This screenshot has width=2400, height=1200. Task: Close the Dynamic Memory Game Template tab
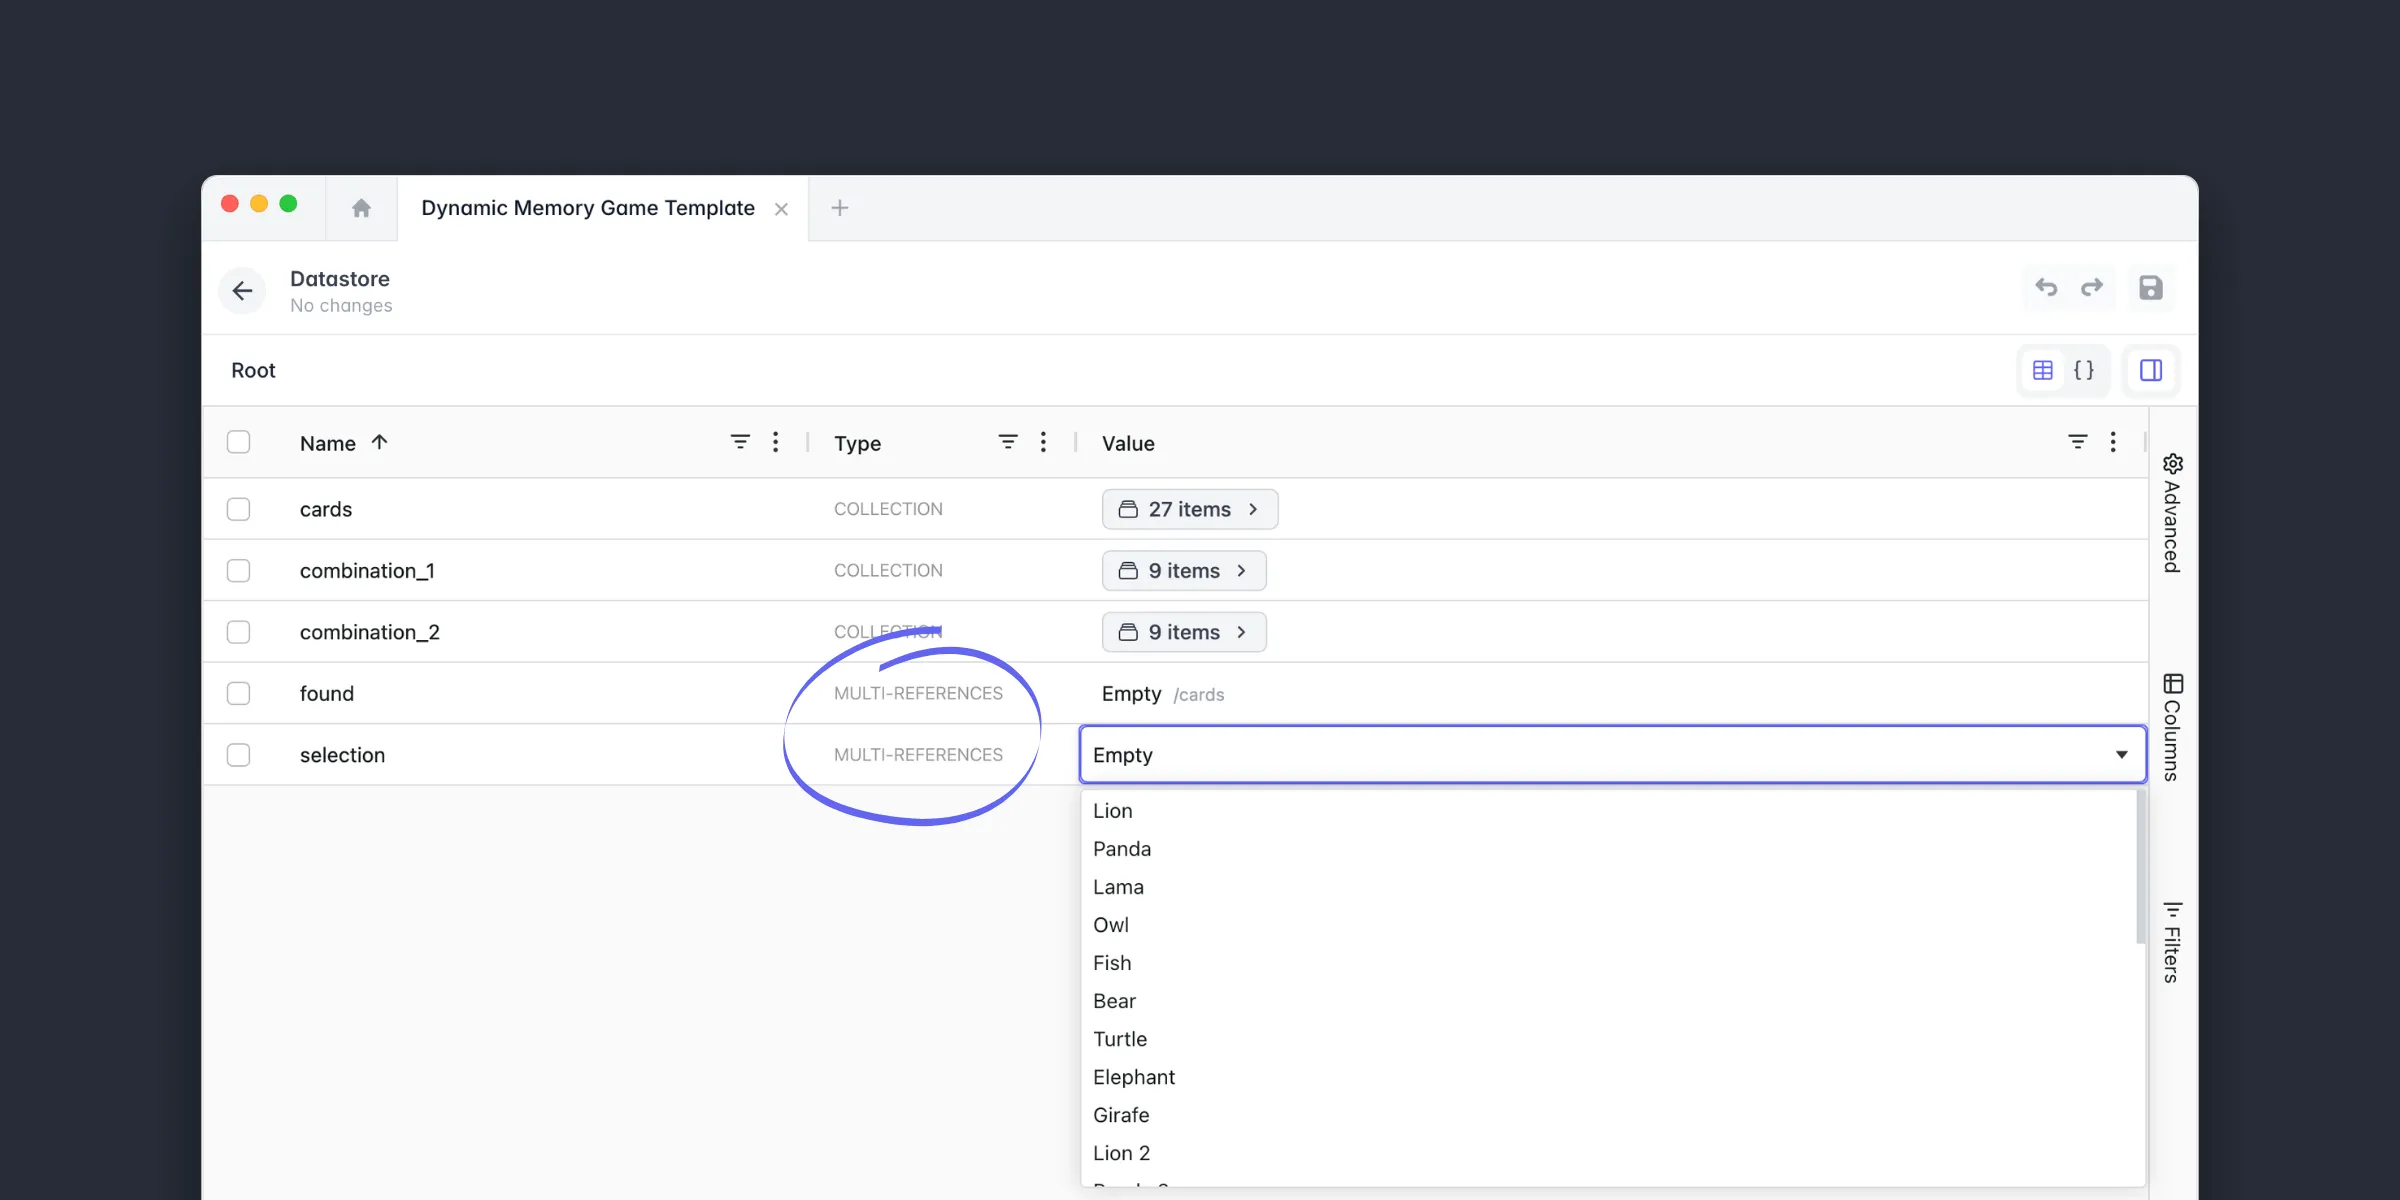781,209
